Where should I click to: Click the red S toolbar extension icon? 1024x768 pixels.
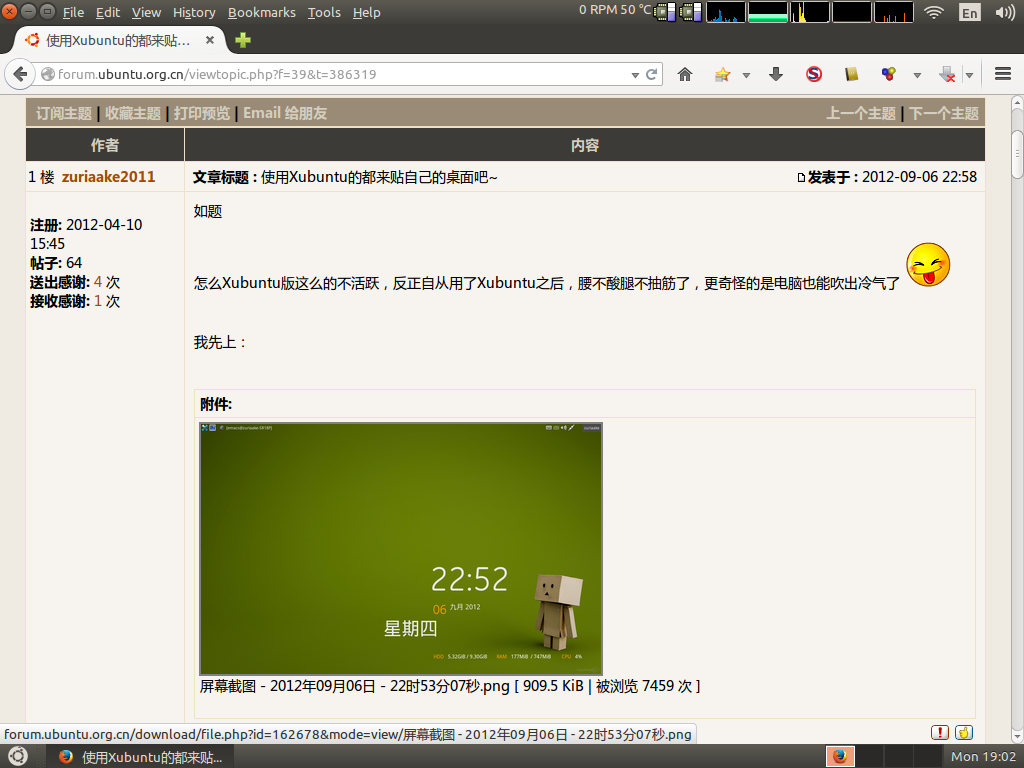[814, 74]
